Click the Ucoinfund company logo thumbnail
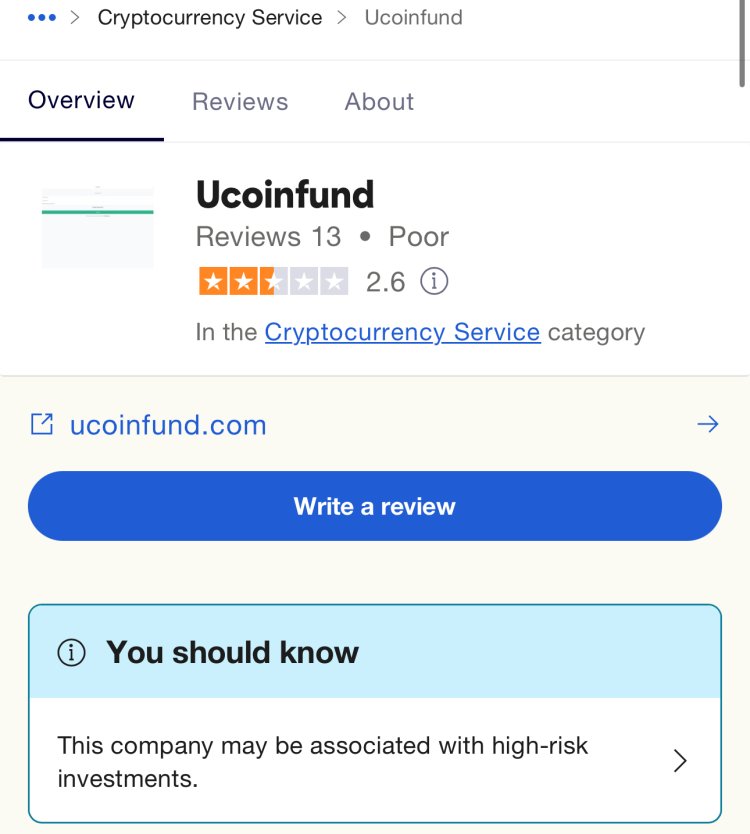This screenshot has width=750, height=834. 97,227
